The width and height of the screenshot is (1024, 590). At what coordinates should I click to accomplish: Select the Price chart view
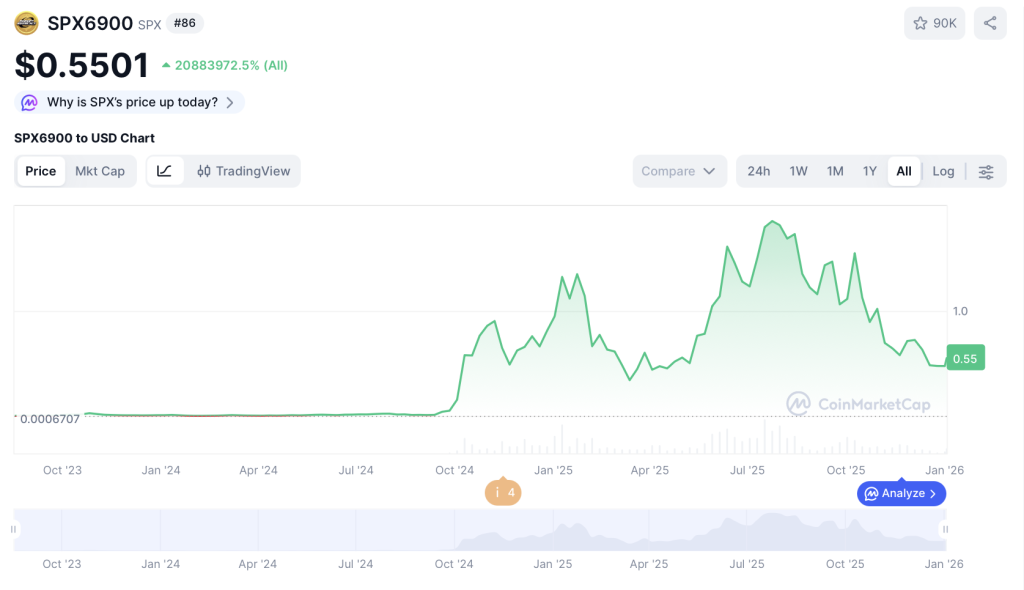41,171
